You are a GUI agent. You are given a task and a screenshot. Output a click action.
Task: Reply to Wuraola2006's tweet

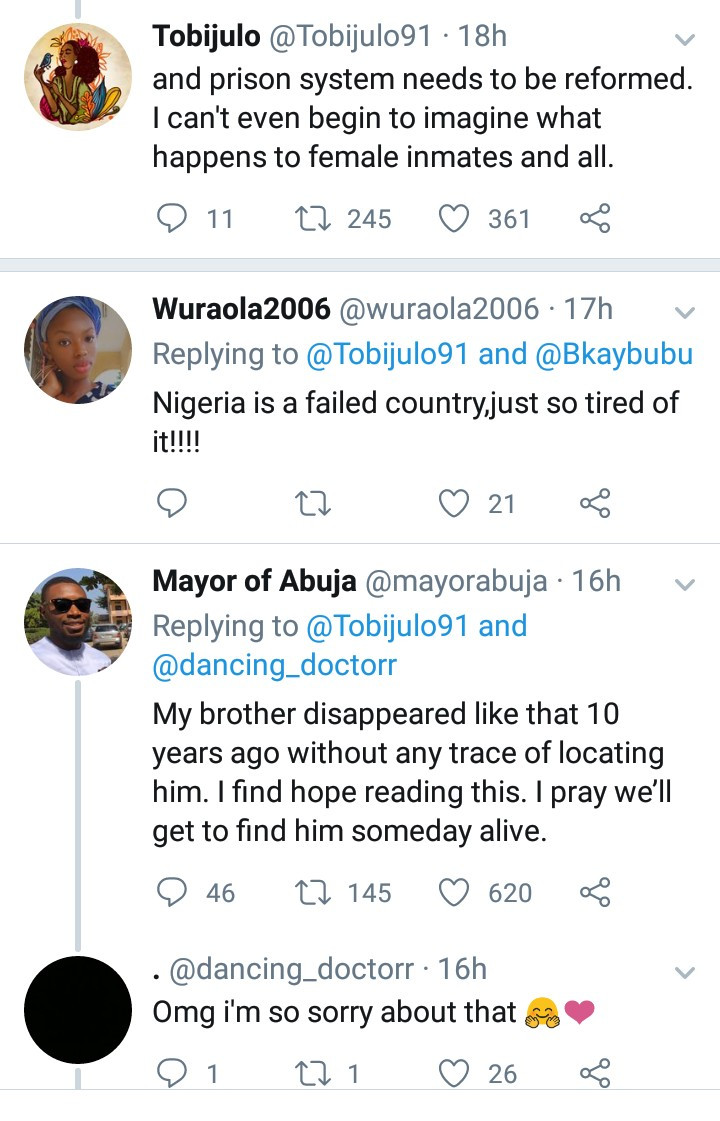point(173,504)
